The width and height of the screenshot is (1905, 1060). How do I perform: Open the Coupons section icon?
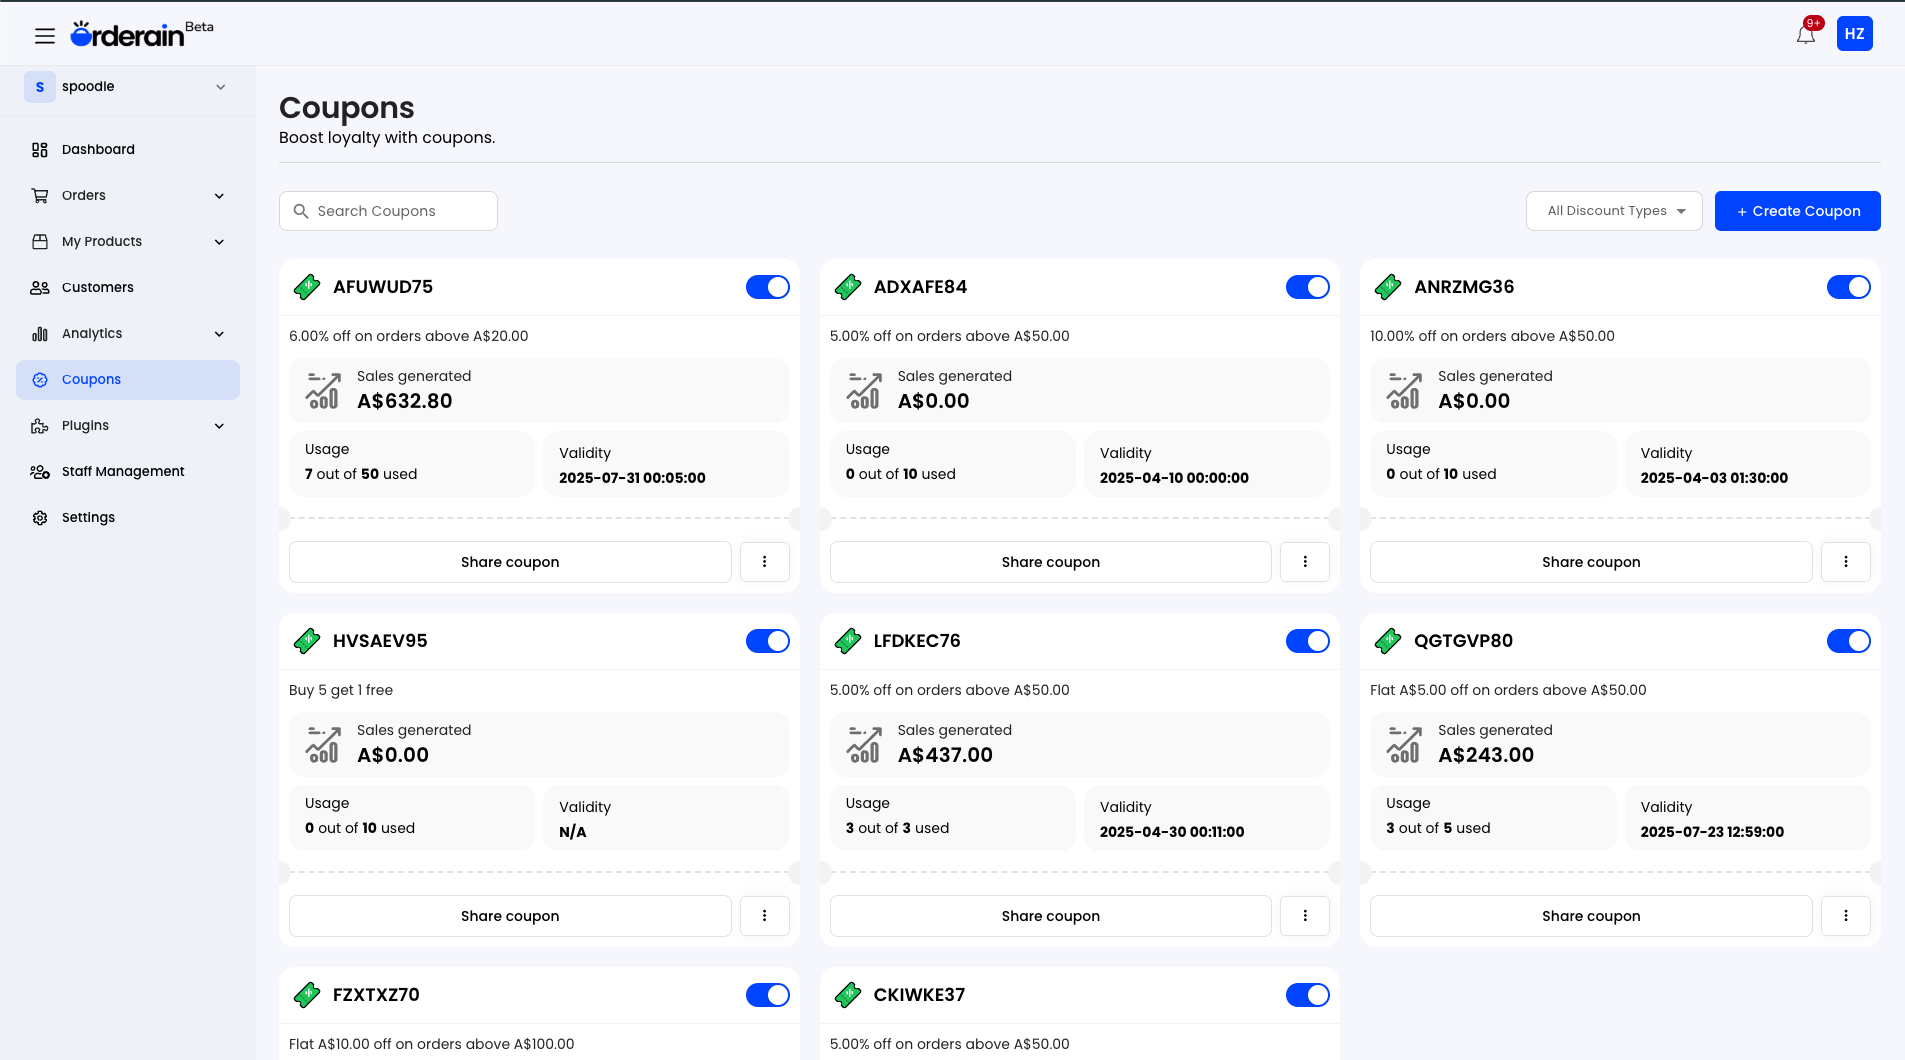click(40, 379)
